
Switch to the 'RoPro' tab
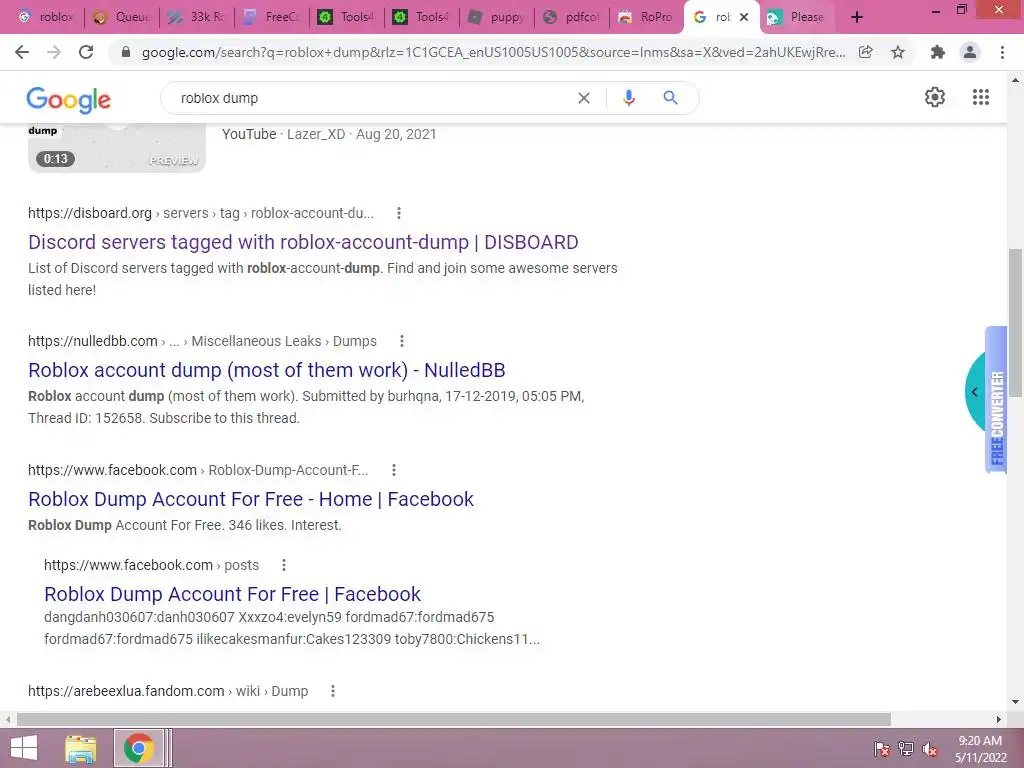click(x=647, y=17)
